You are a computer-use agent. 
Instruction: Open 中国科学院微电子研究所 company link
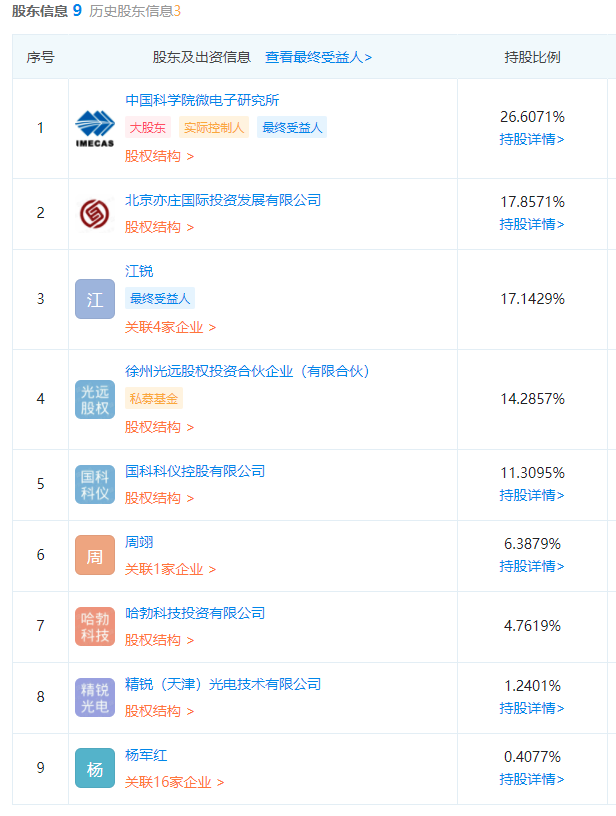pyautogui.click(x=202, y=100)
